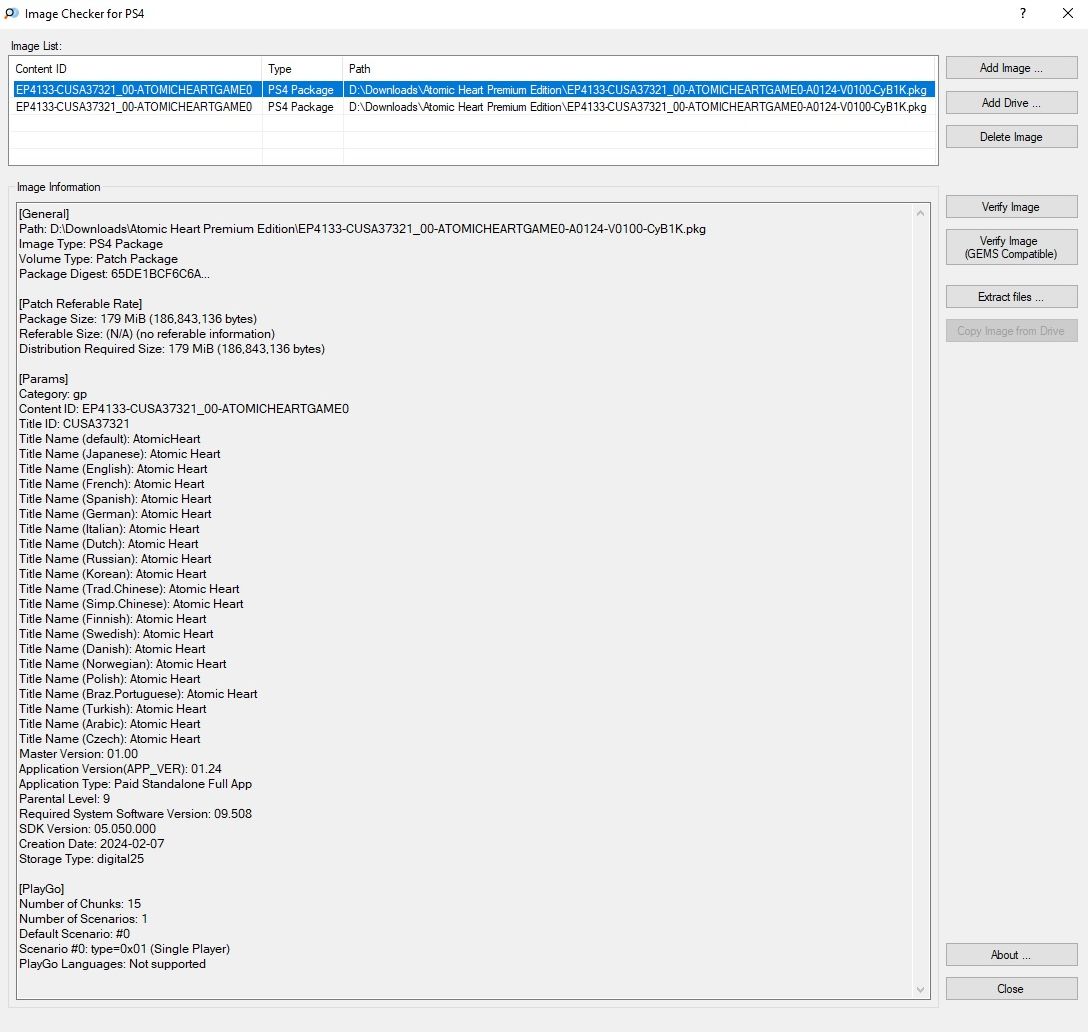Click Parental Level: 9 line
The height and width of the screenshot is (1032, 1088).
point(65,799)
